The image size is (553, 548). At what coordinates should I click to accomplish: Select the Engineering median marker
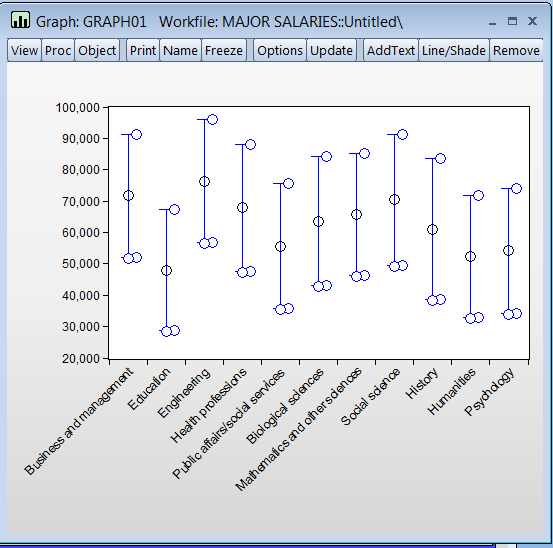click(x=204, y=182)
